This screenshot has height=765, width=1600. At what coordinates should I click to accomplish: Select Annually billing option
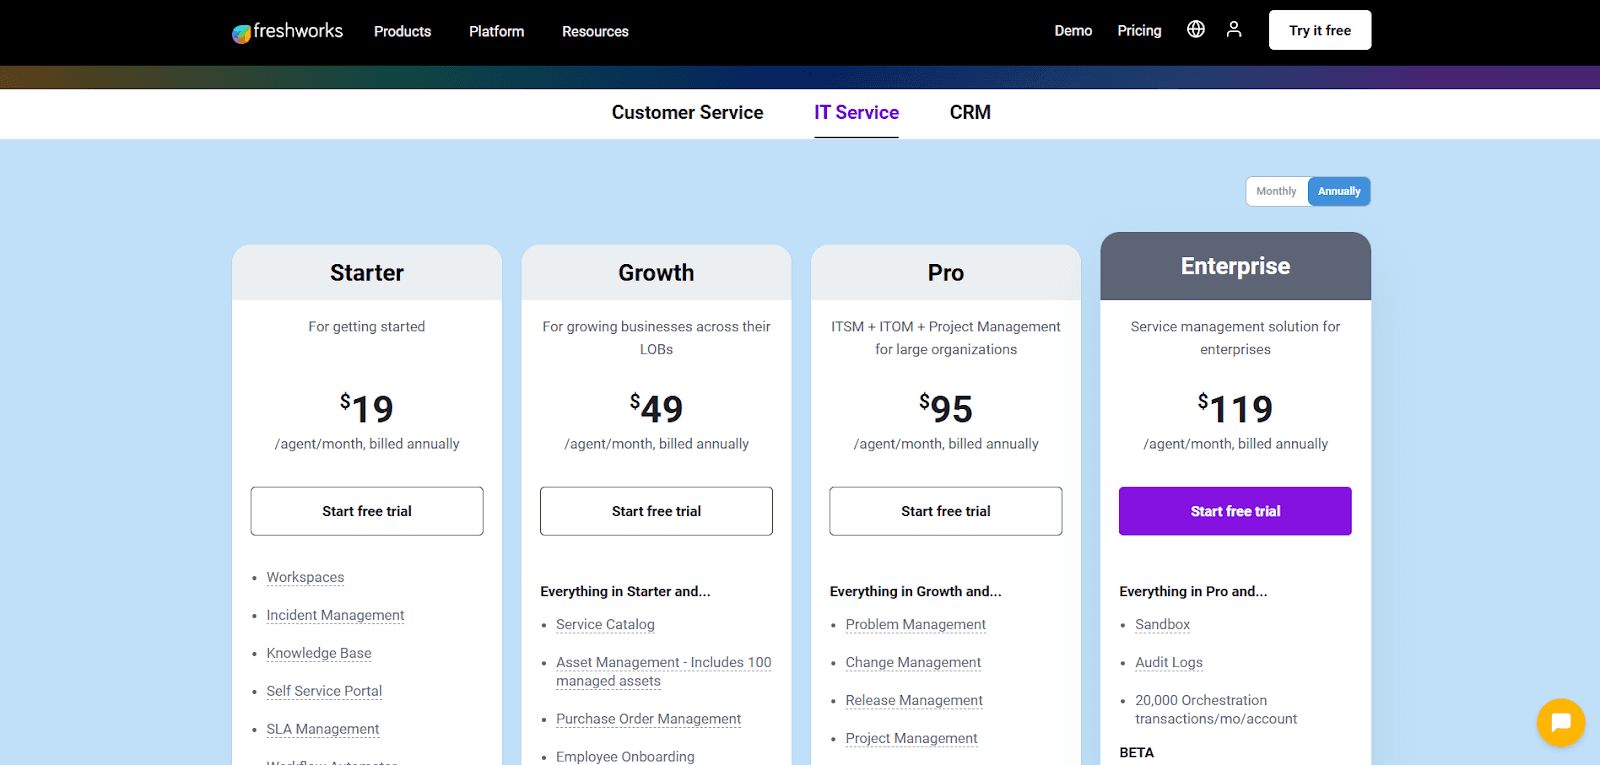pos(1338,191)
